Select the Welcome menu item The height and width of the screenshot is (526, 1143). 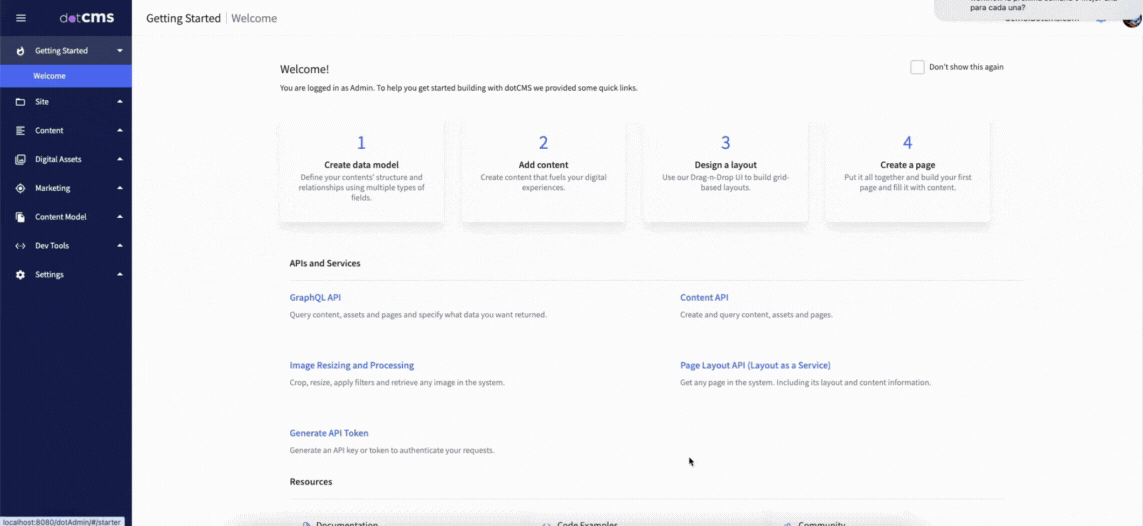click(49, 76)
